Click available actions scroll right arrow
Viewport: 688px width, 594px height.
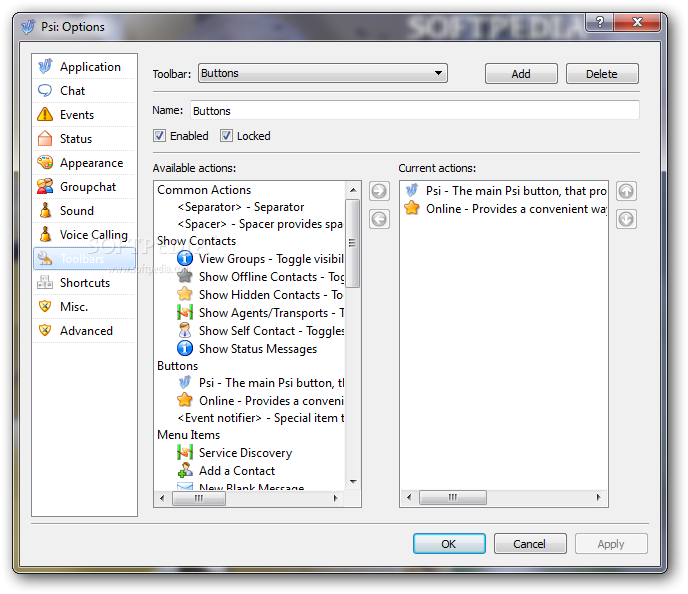[335, 498]
